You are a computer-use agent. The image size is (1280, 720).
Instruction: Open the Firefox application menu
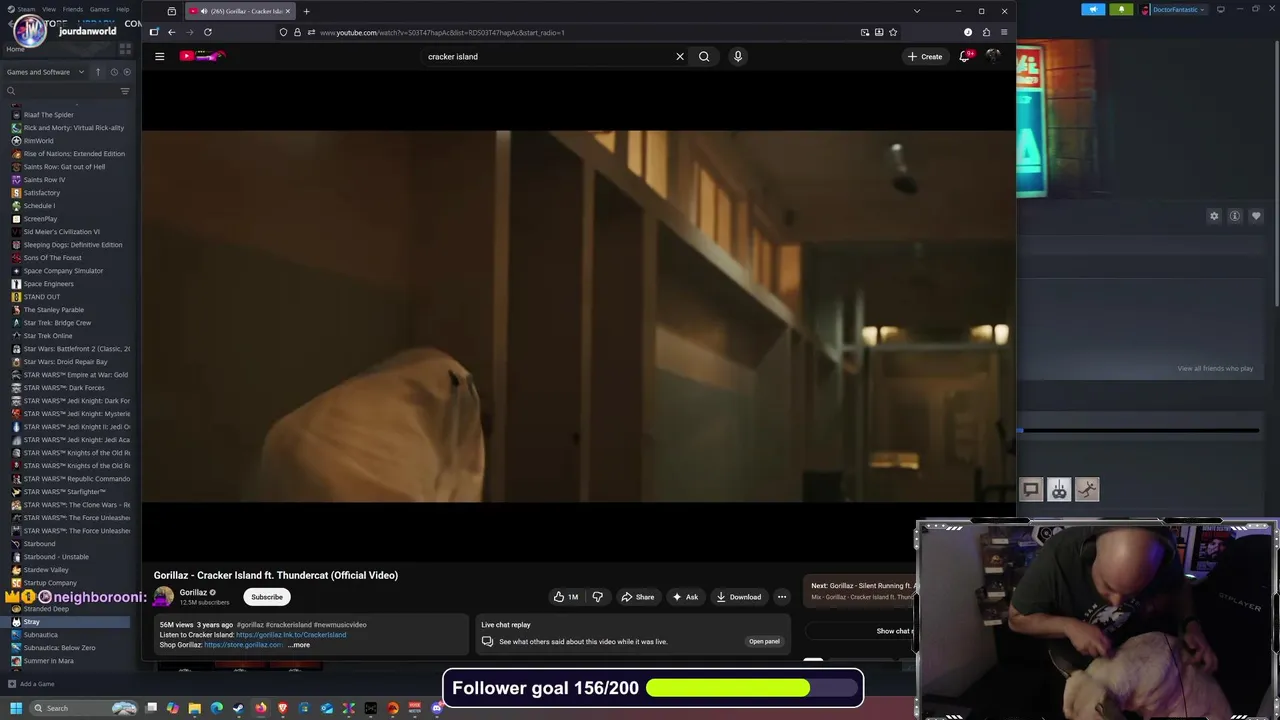[1004, 32]
